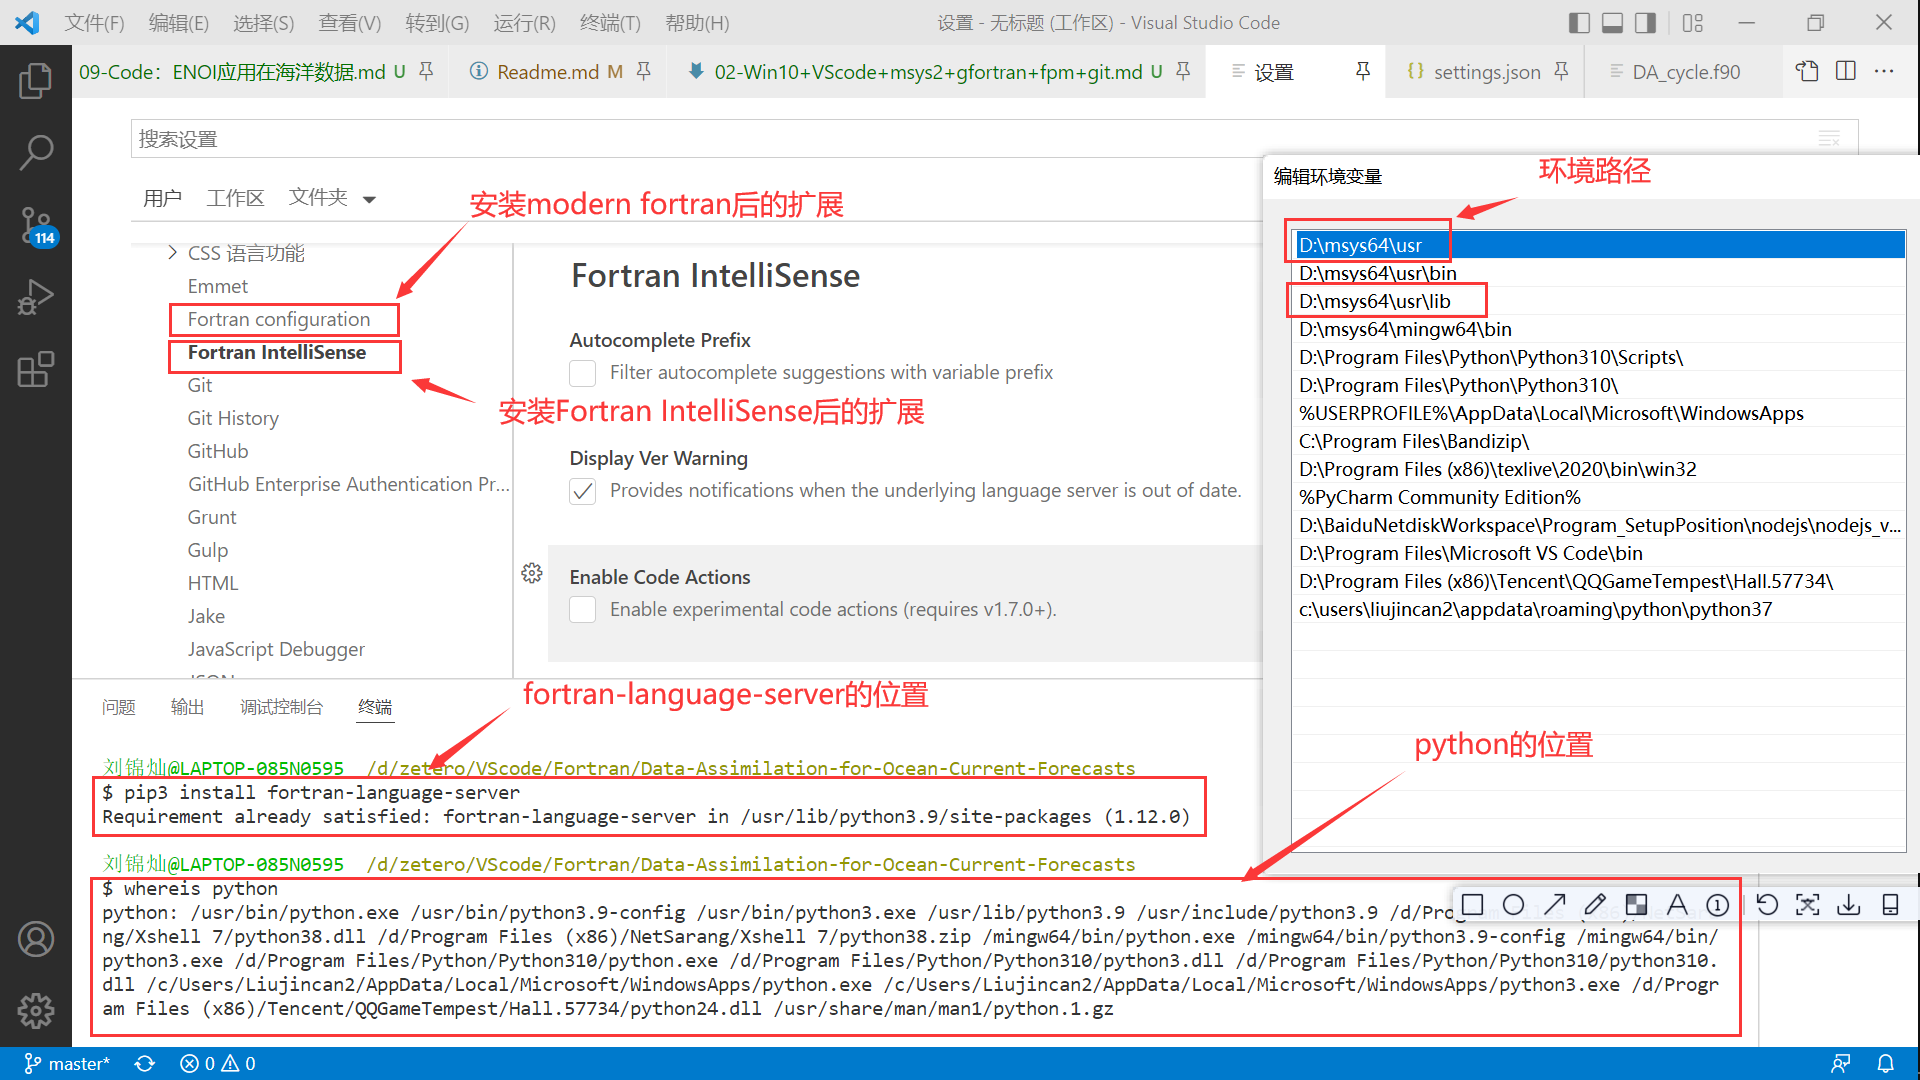
Task: Check the Enable Code Actions checkbox
Action: 583,610
